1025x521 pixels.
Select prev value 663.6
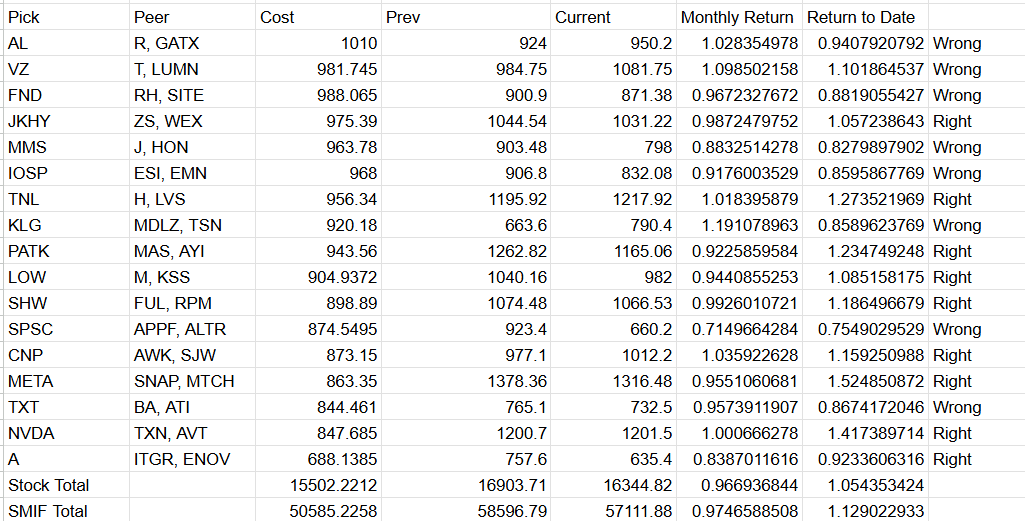pyautogui.click(x=466, y=225)
